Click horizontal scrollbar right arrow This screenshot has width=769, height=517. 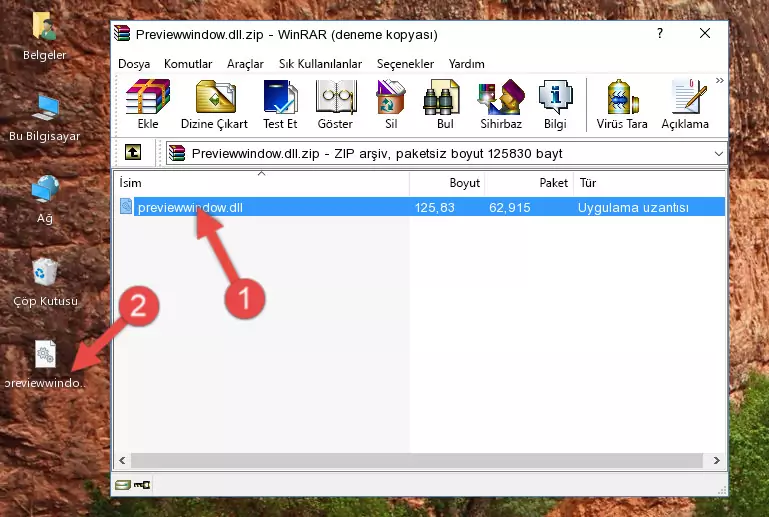[717, 460]
